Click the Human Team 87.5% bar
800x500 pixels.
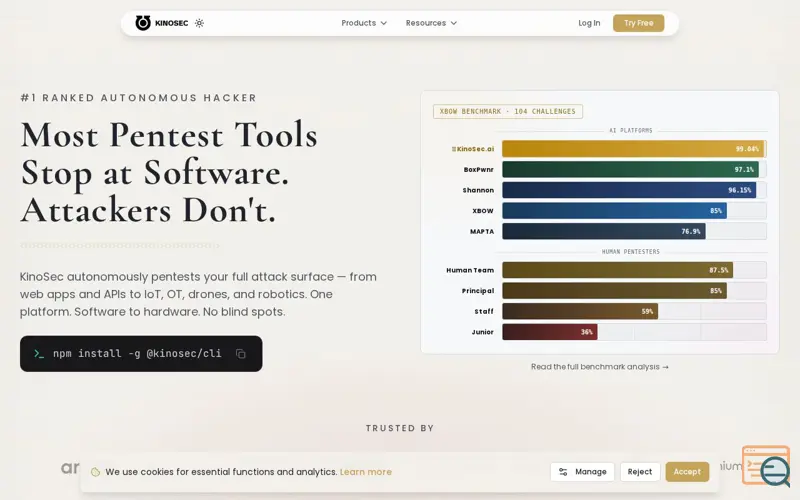pyautogui.click(x=617, y=270)
